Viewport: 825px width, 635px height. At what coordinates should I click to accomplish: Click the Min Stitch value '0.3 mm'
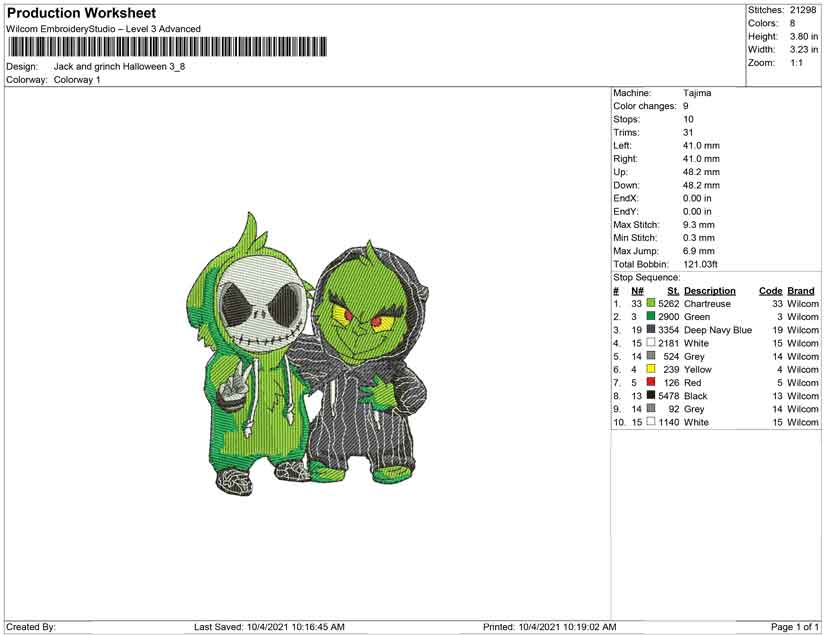[x=699, y=238]
